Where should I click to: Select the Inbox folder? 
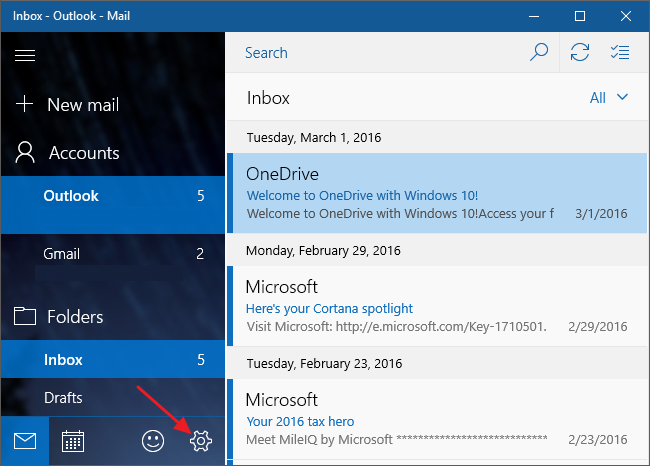(x=113, y=359)
